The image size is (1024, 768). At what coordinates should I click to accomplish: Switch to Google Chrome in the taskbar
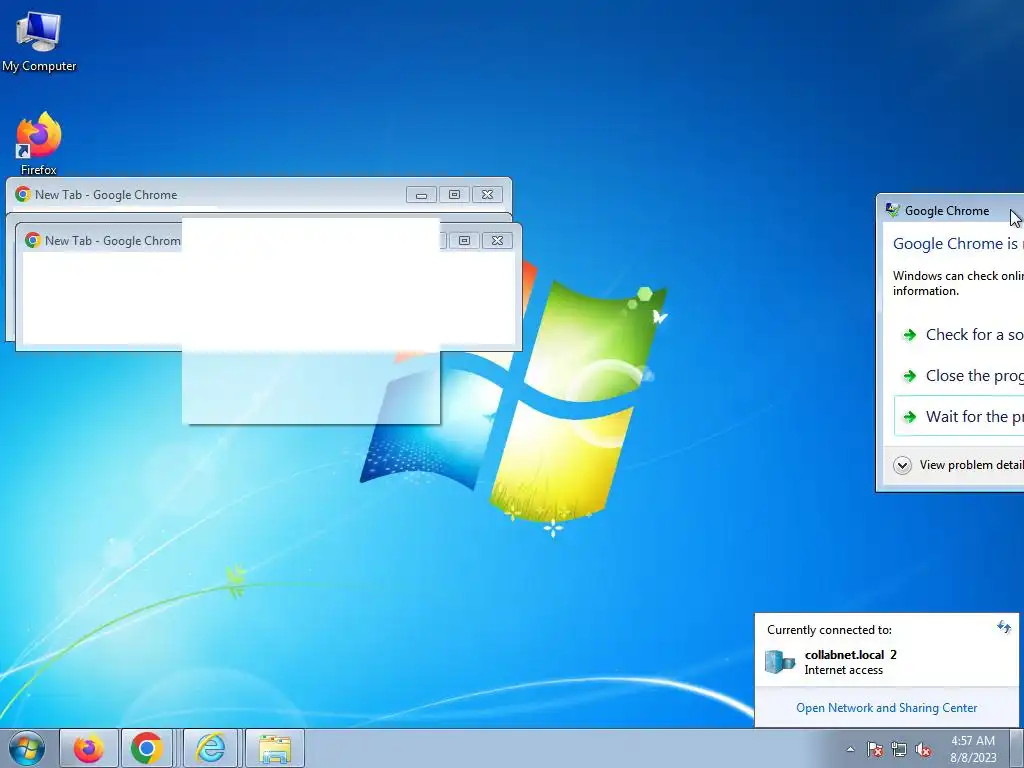[x=147, y=748]
